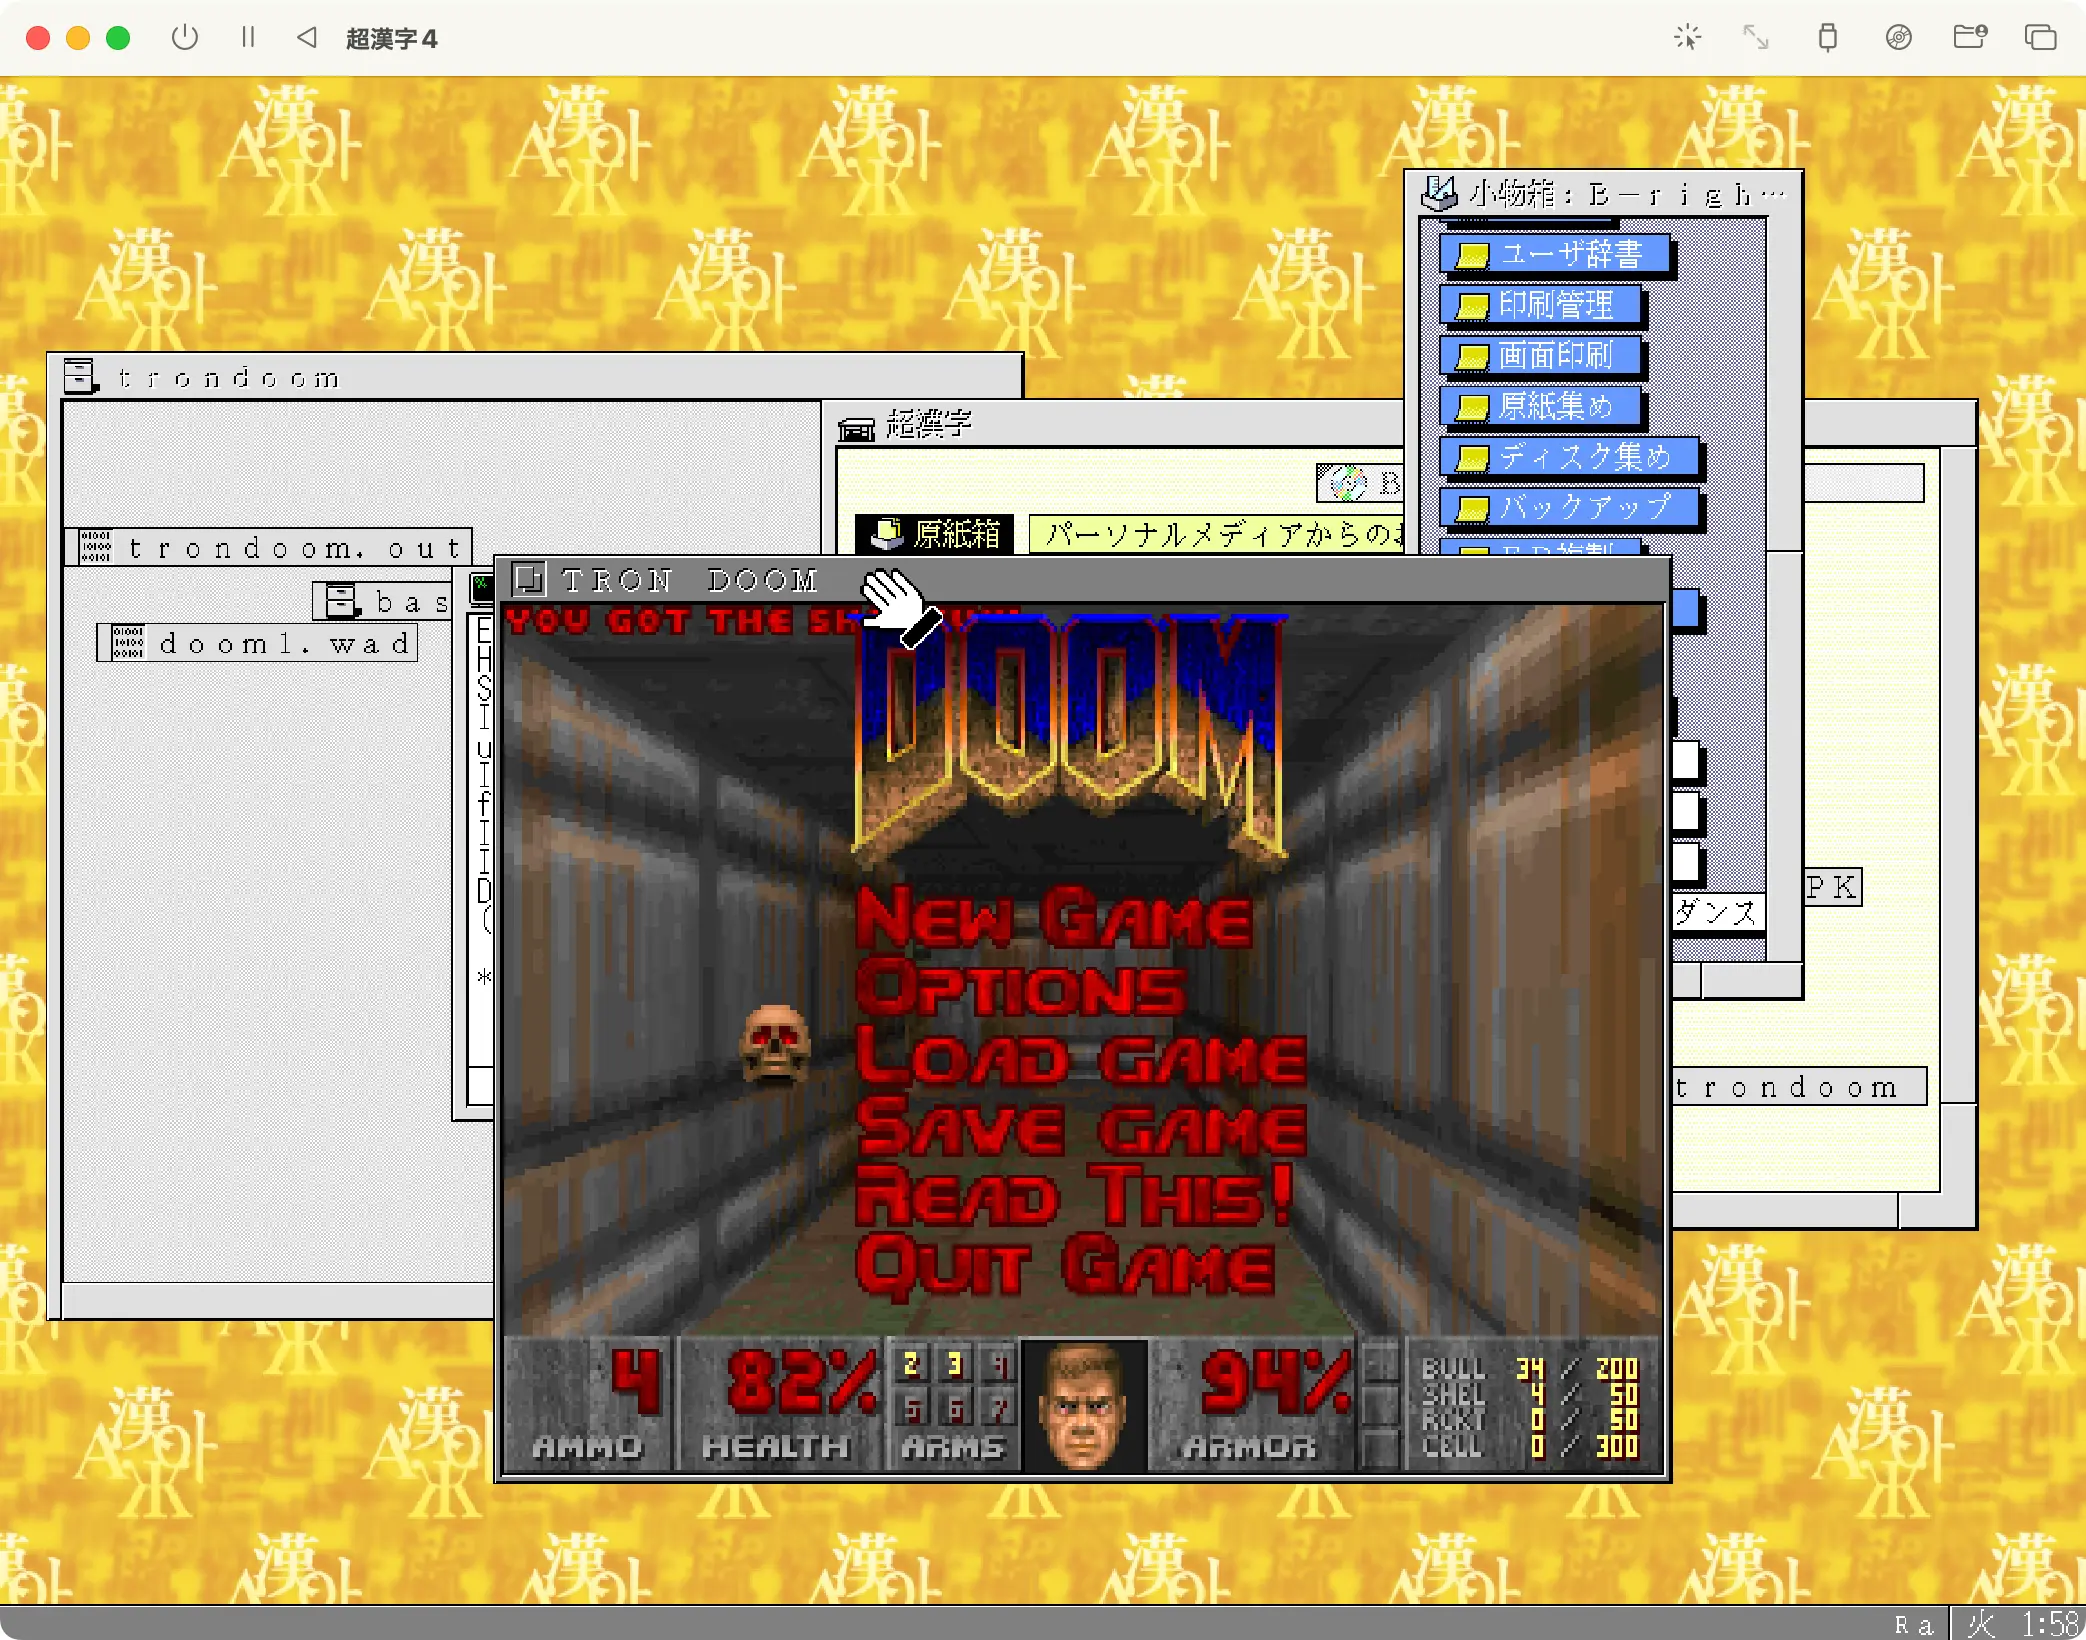Click the TRON DOOM title text

tap(690, 580)
